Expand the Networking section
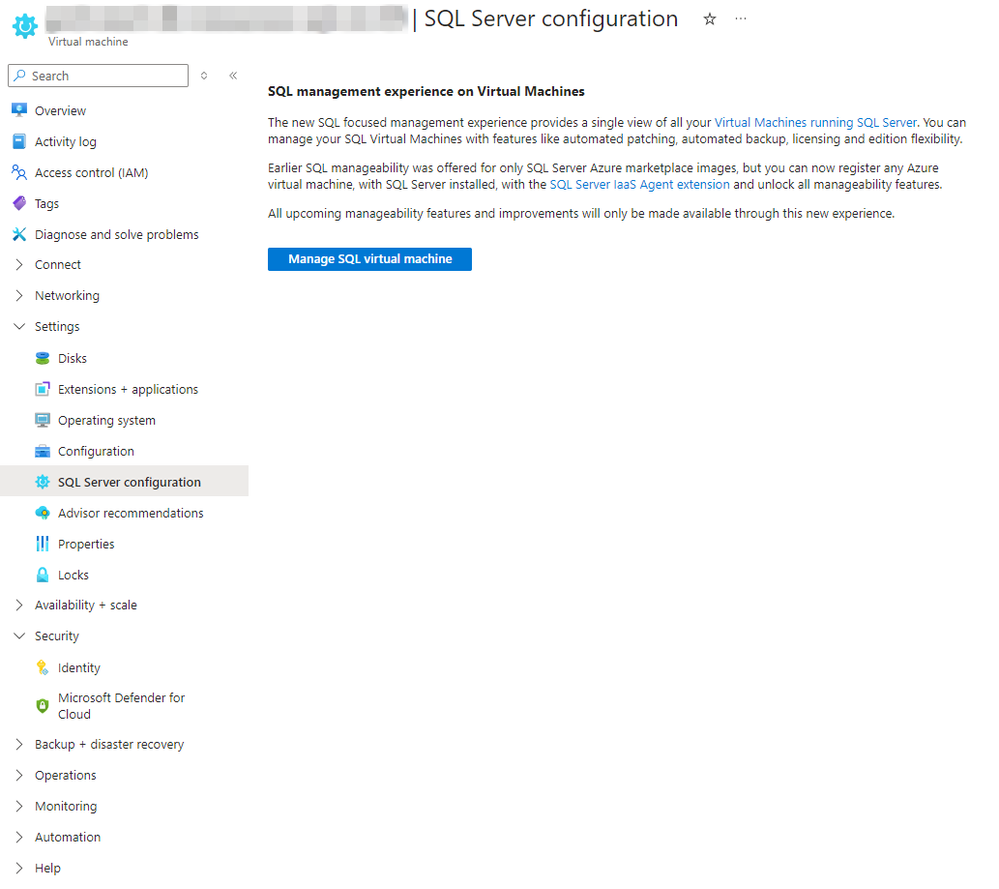The width and height of the screenshot is (999, 889). (x=19, y=295)
